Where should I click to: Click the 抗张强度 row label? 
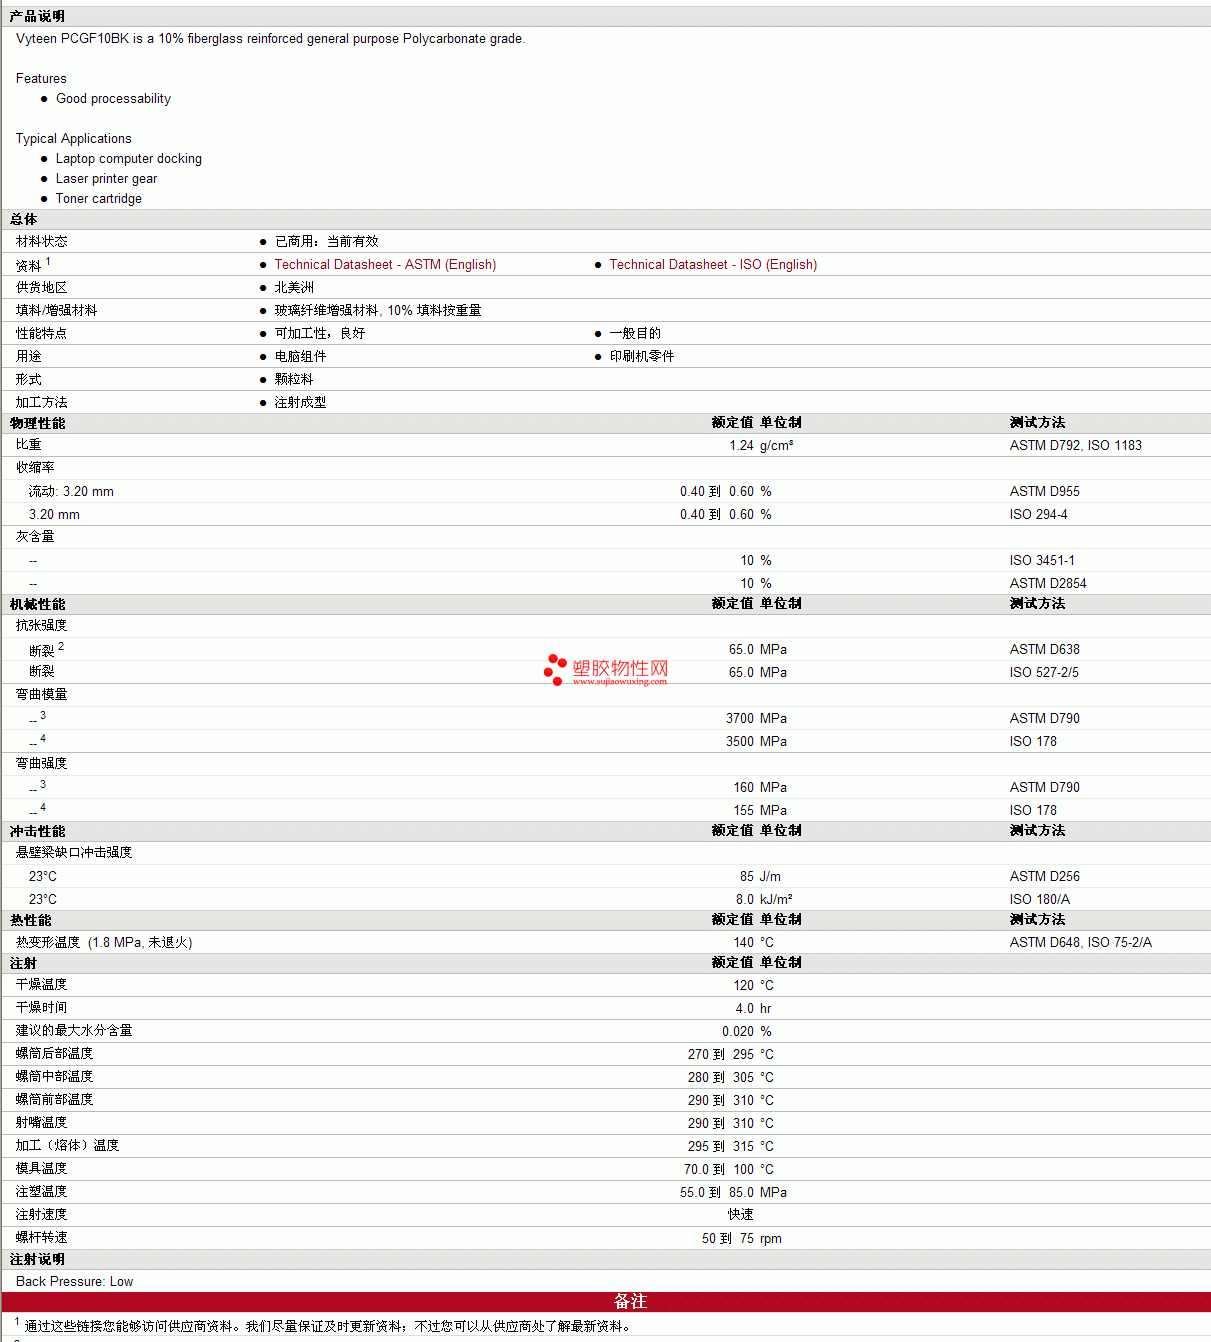(x=42, y=626)
